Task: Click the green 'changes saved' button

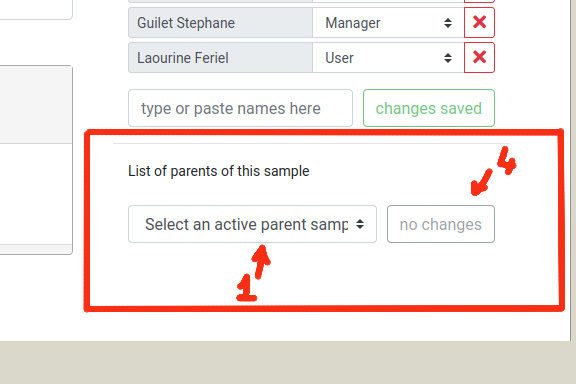Action: tap(429, 108)
